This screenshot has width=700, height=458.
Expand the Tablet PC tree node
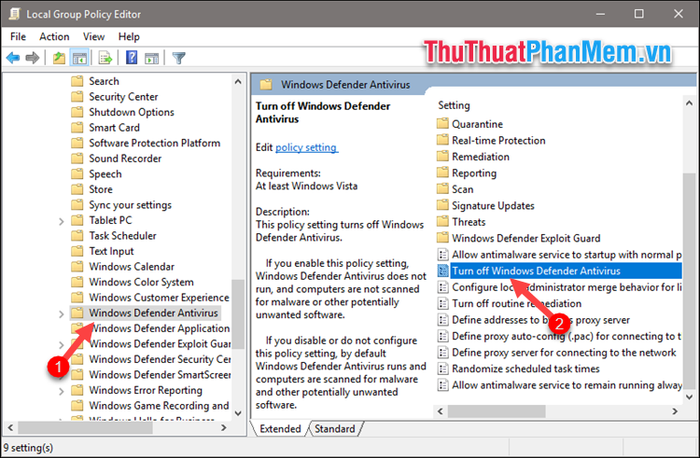point(61,221)
